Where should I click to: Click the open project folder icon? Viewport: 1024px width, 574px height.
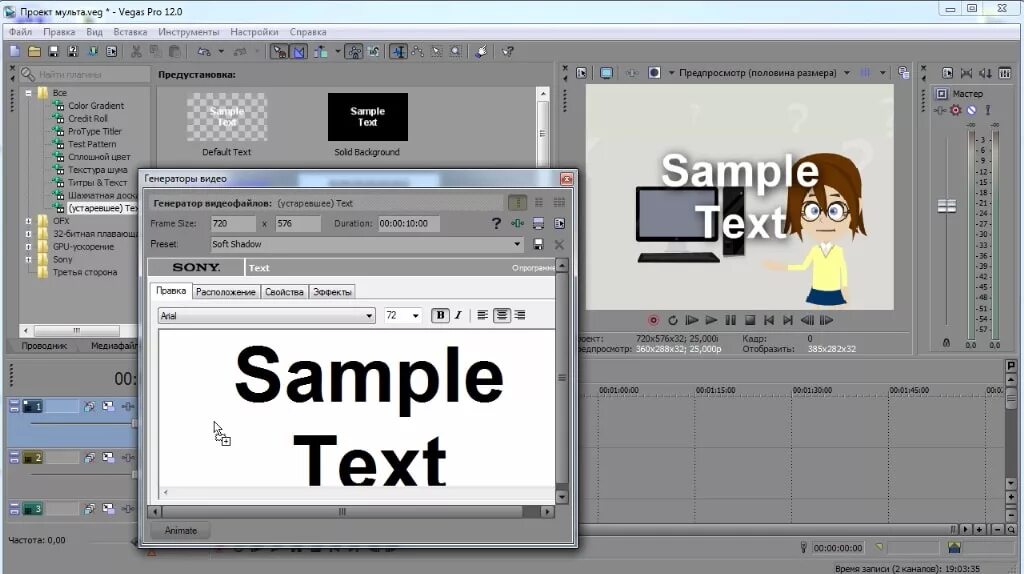click(x=34, y=51)
